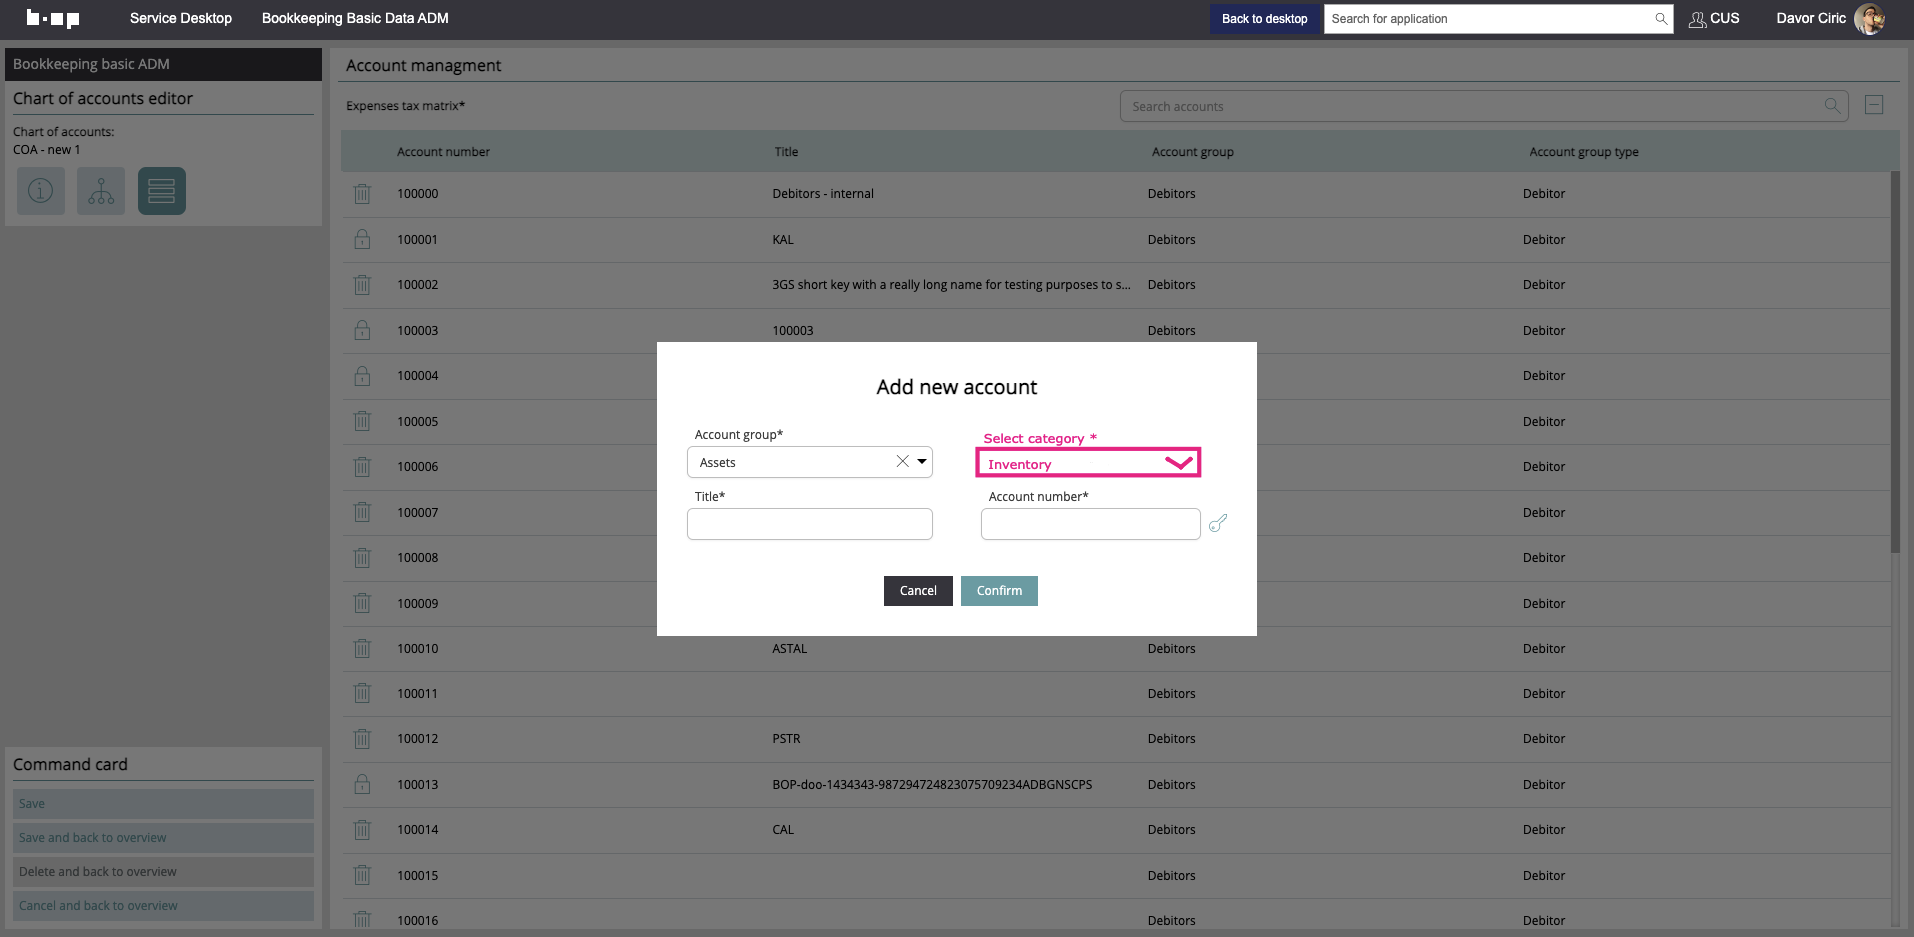The image size is (1914, 937).
Task: Open the chart info view icon
Action: [41, 191]
